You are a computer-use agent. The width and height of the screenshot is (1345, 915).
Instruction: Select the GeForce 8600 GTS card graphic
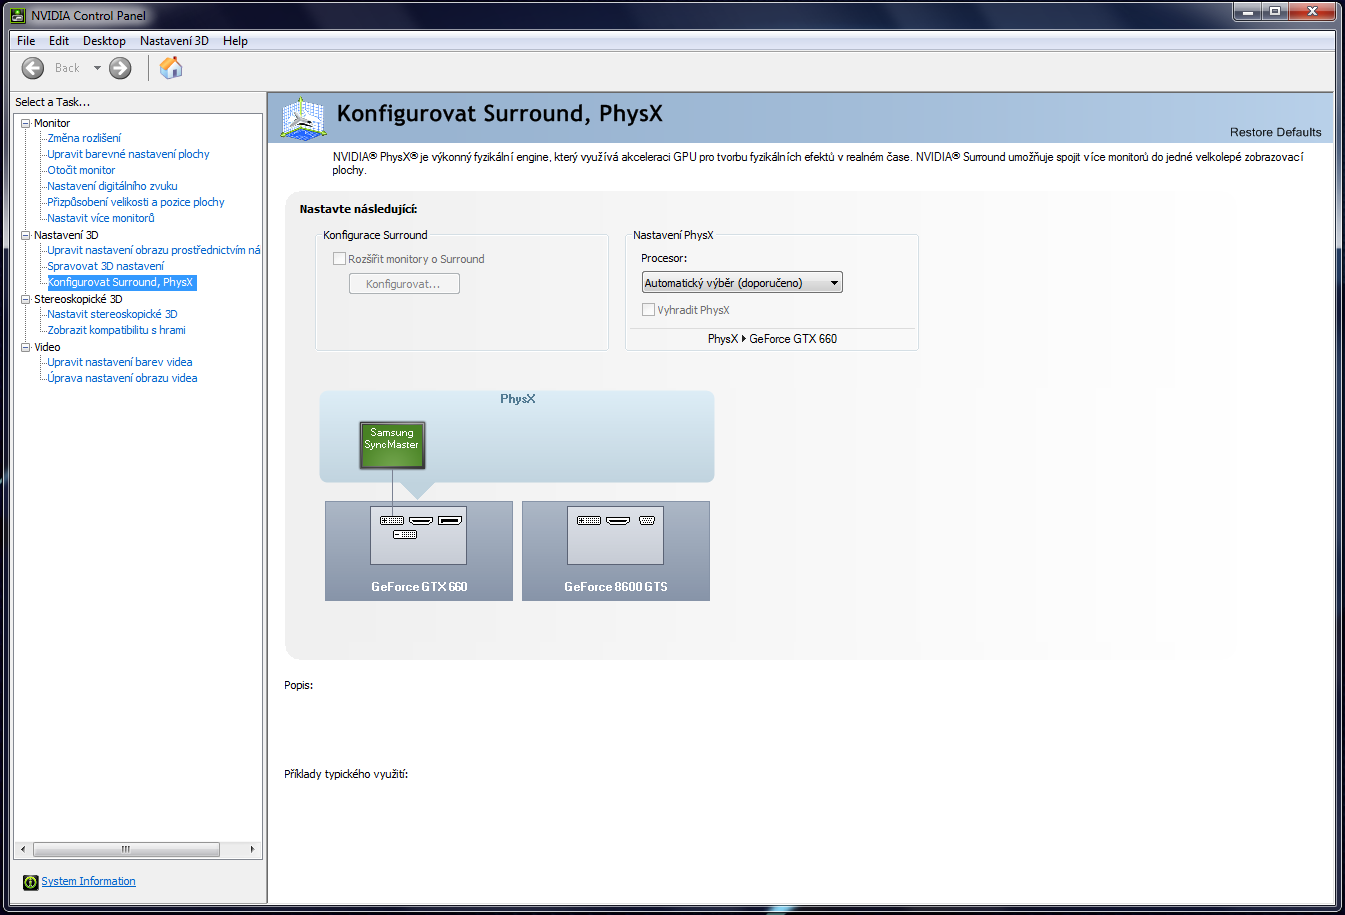click(x=616, y=551)
